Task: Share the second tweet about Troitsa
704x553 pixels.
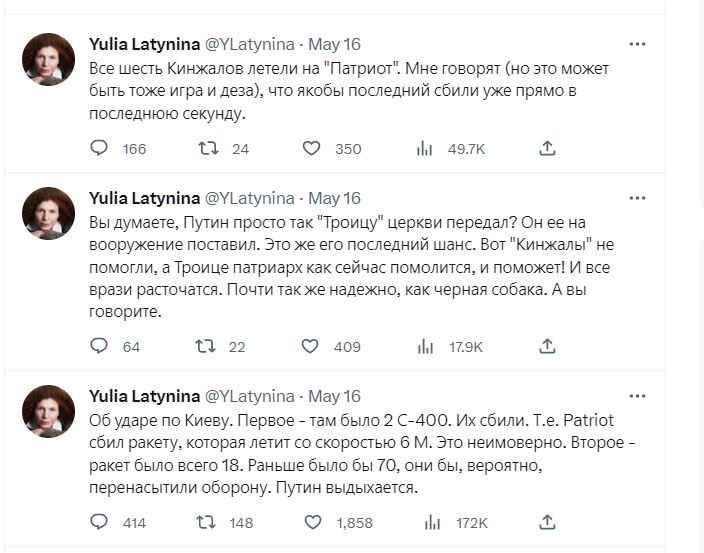Action: pos(547,346)
